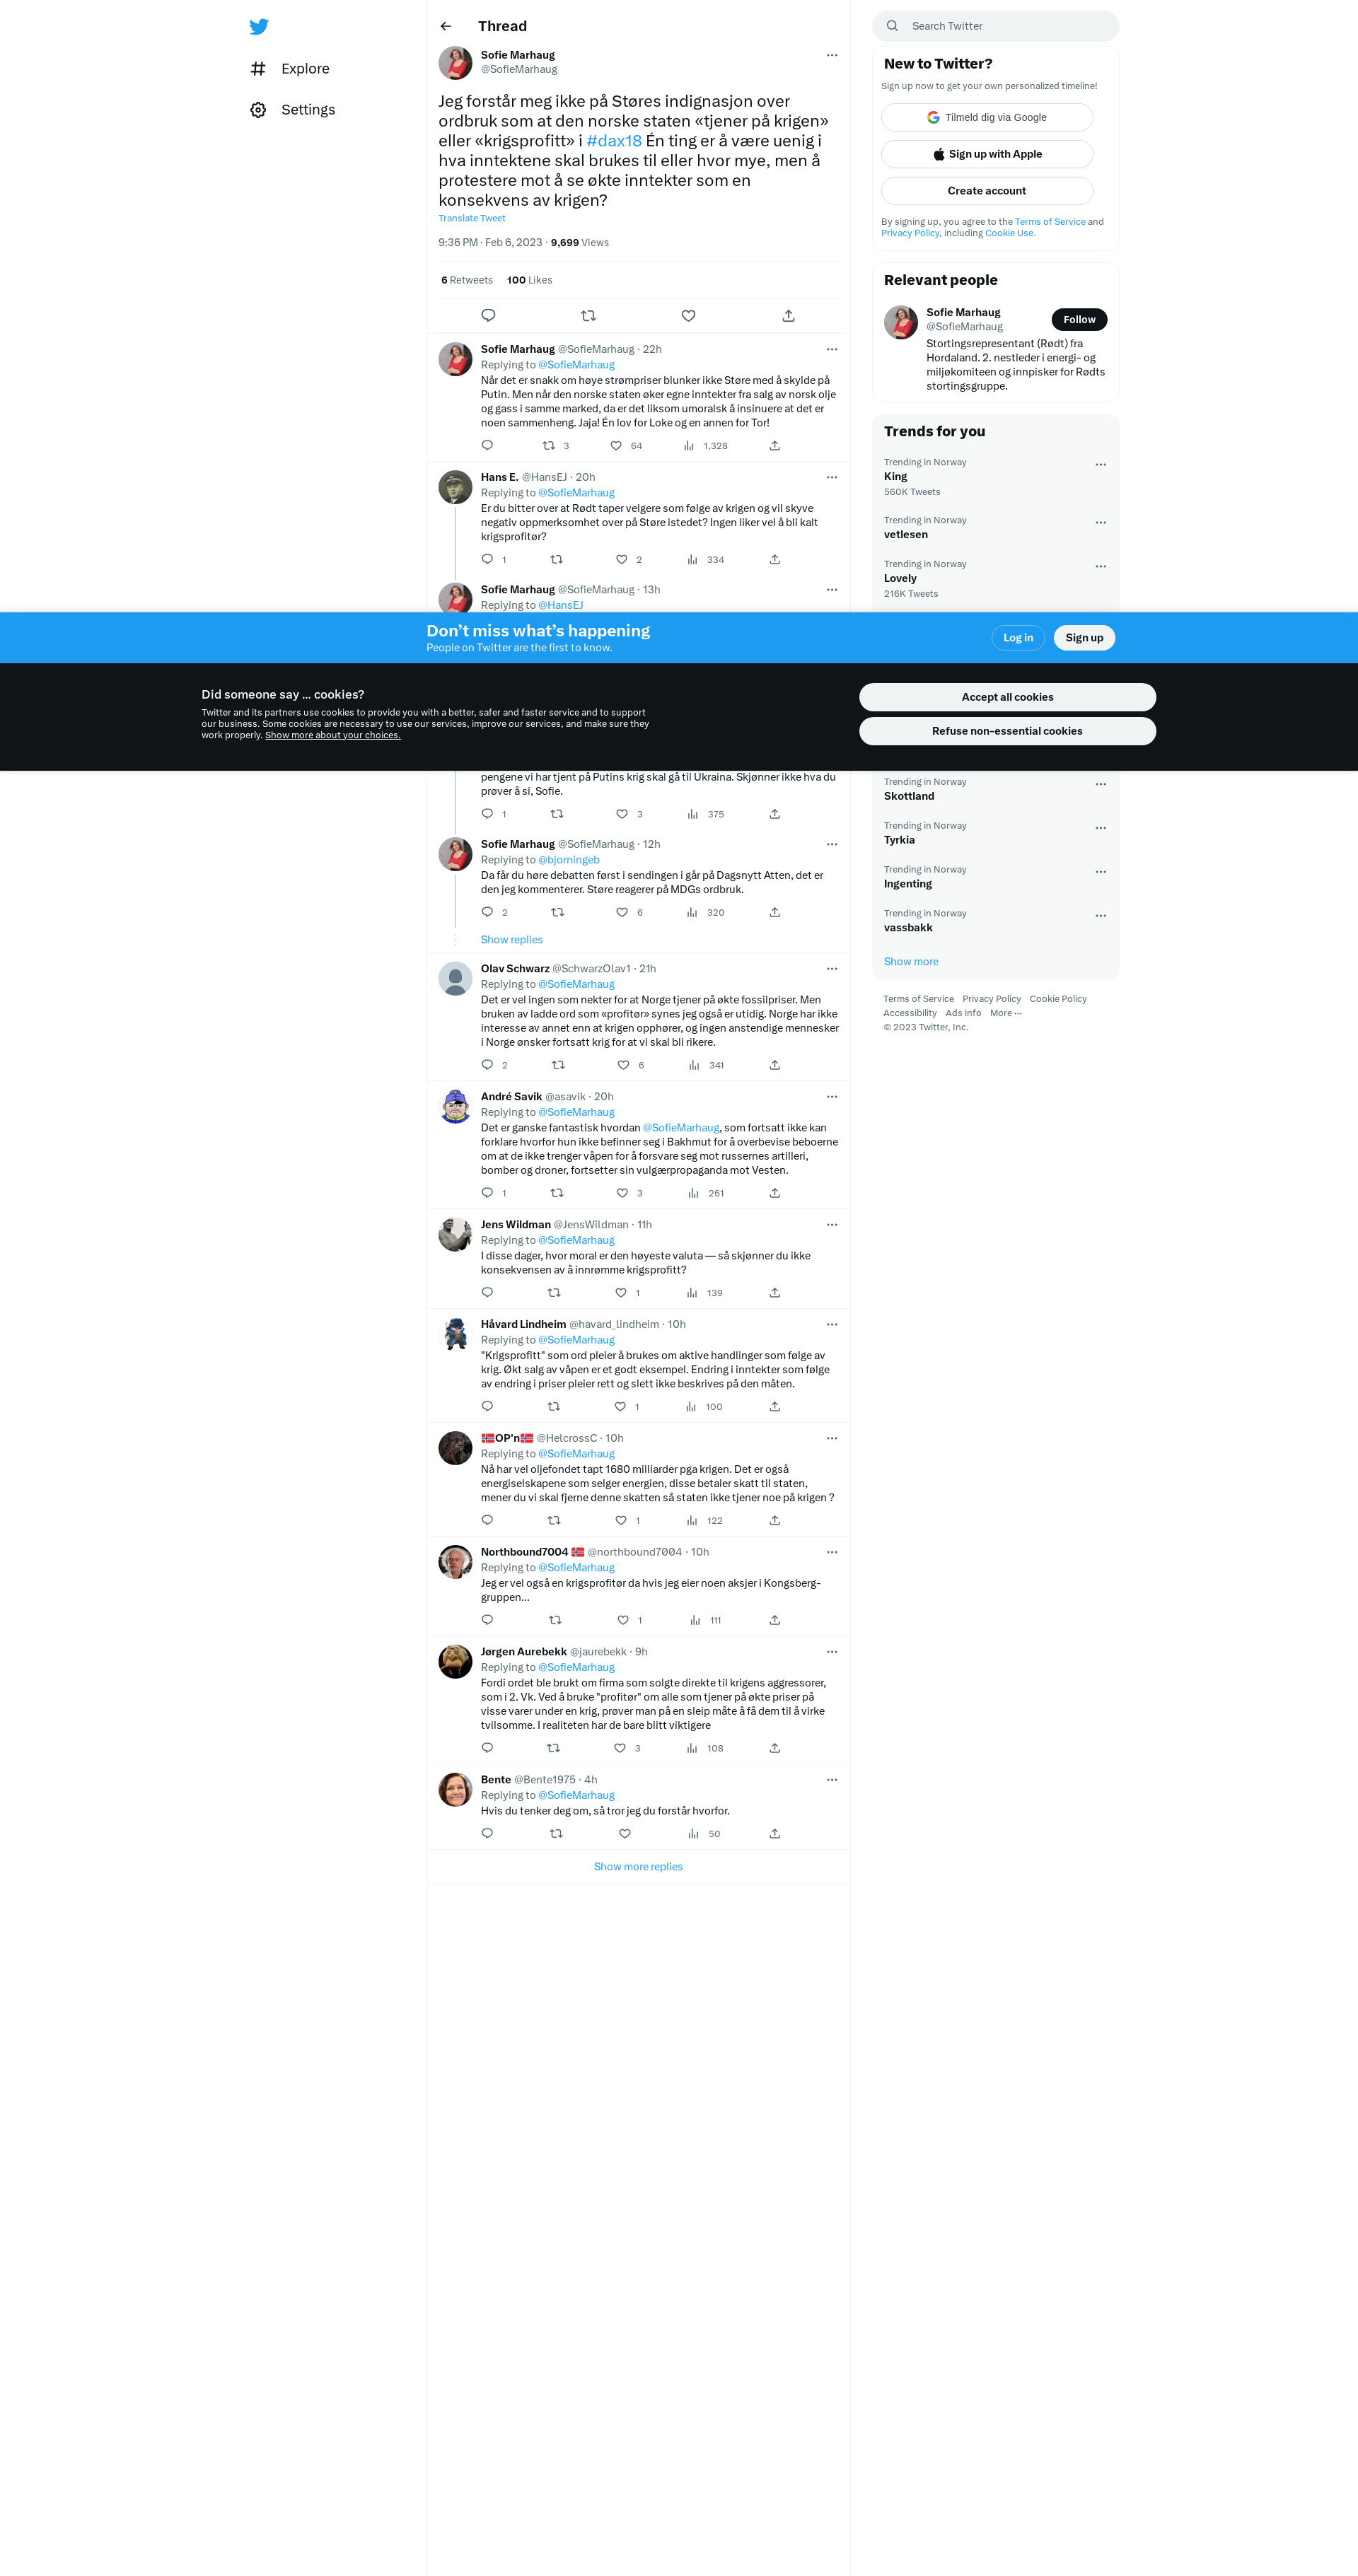The image size is (1358, 2576).
Task: Open more options on Sofie's 22h reply
Action: pyautogui.click(x=831, y=349)
